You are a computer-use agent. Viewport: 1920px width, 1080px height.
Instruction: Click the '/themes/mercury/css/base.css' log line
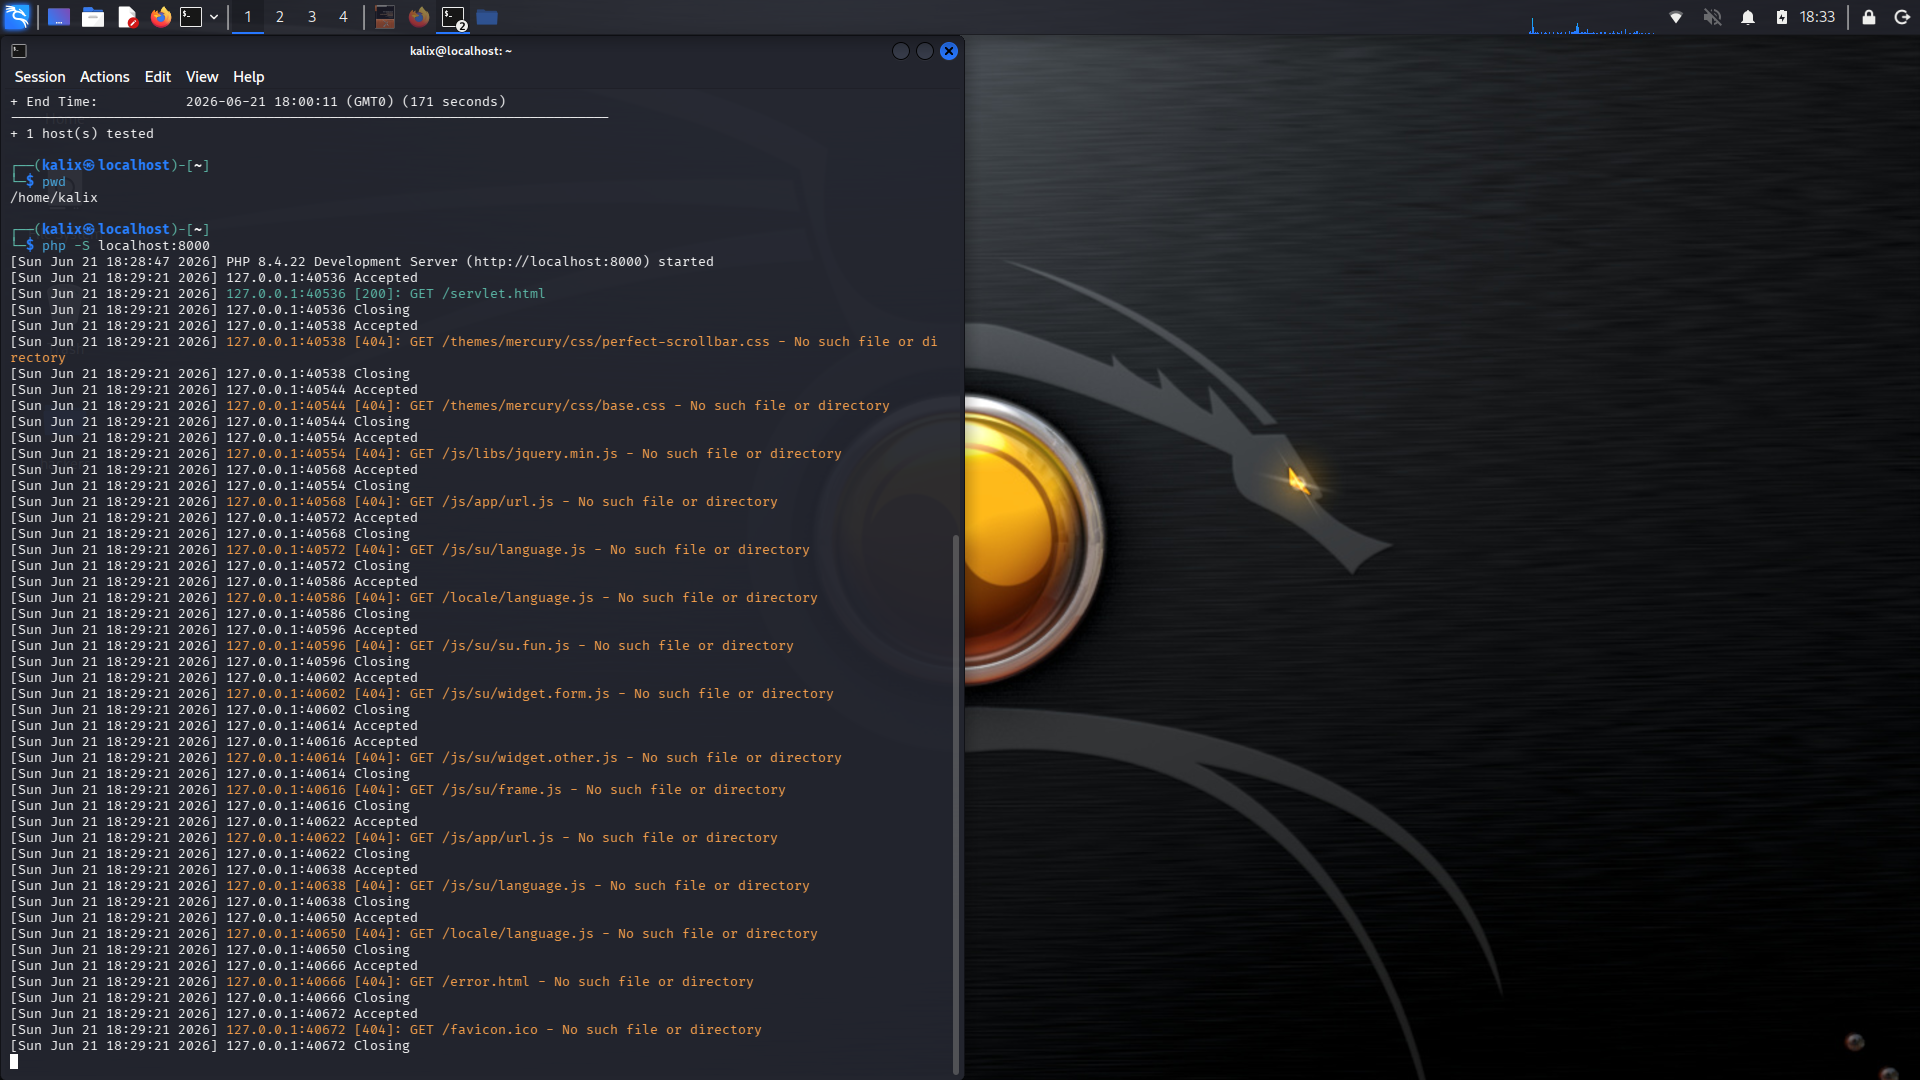[450, 406]
